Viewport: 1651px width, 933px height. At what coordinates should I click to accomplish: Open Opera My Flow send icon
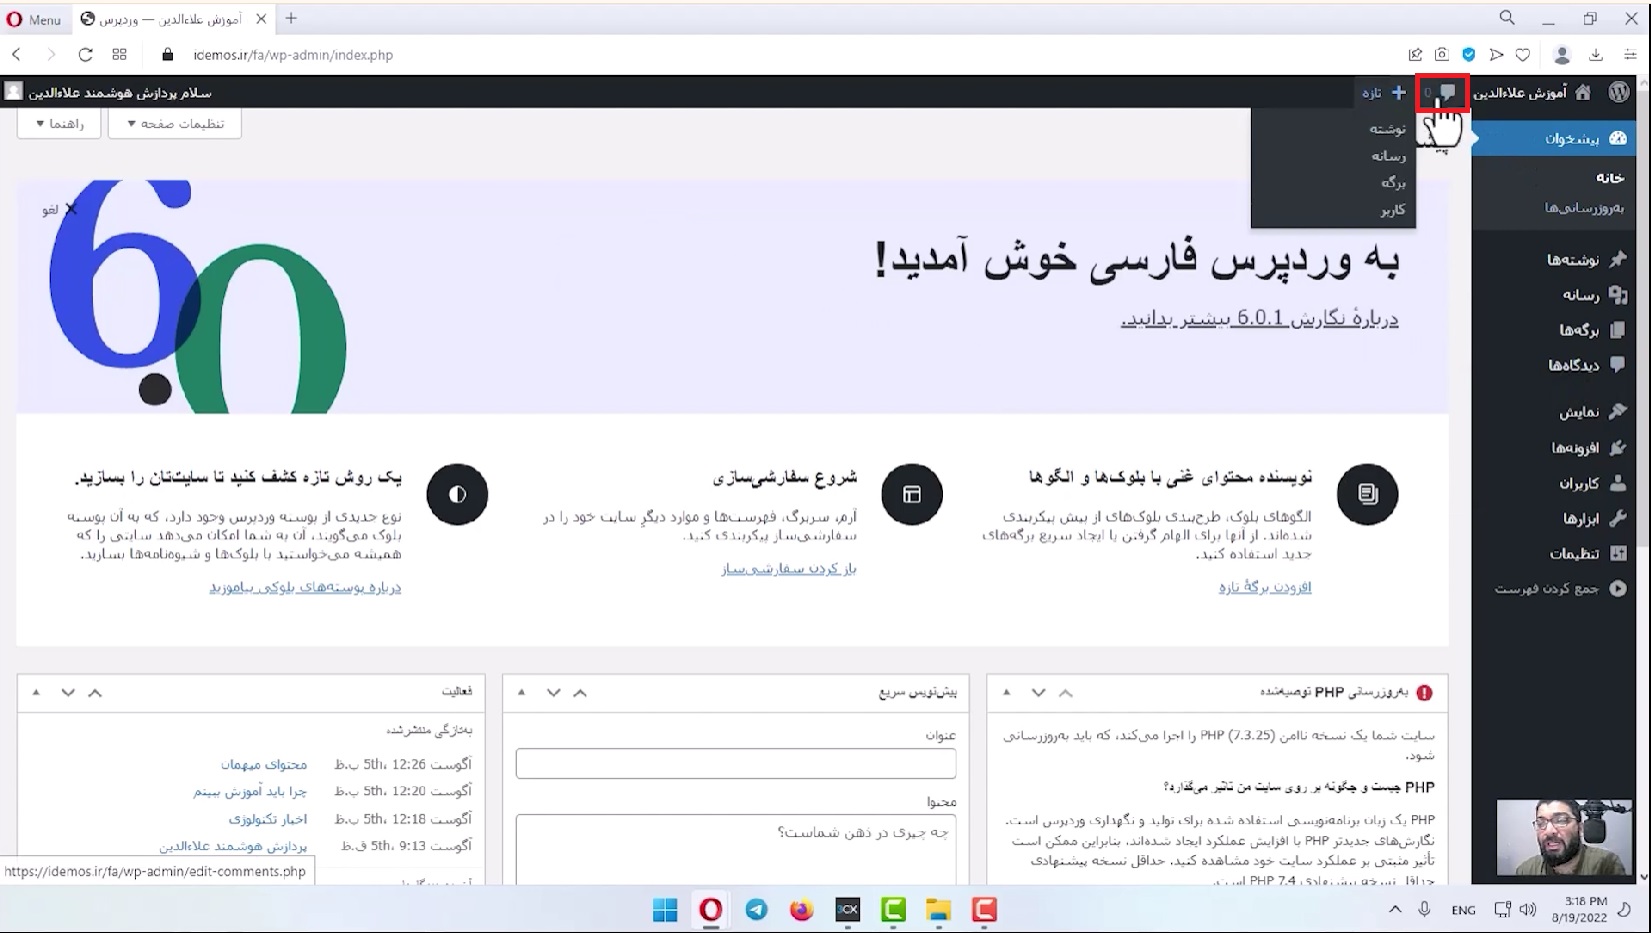(x=1496, y=55)
